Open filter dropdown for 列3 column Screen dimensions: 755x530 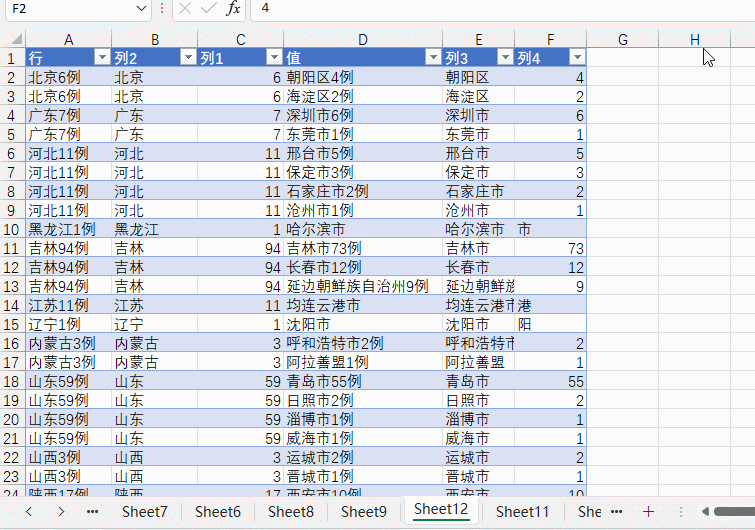tap(505, 58)
